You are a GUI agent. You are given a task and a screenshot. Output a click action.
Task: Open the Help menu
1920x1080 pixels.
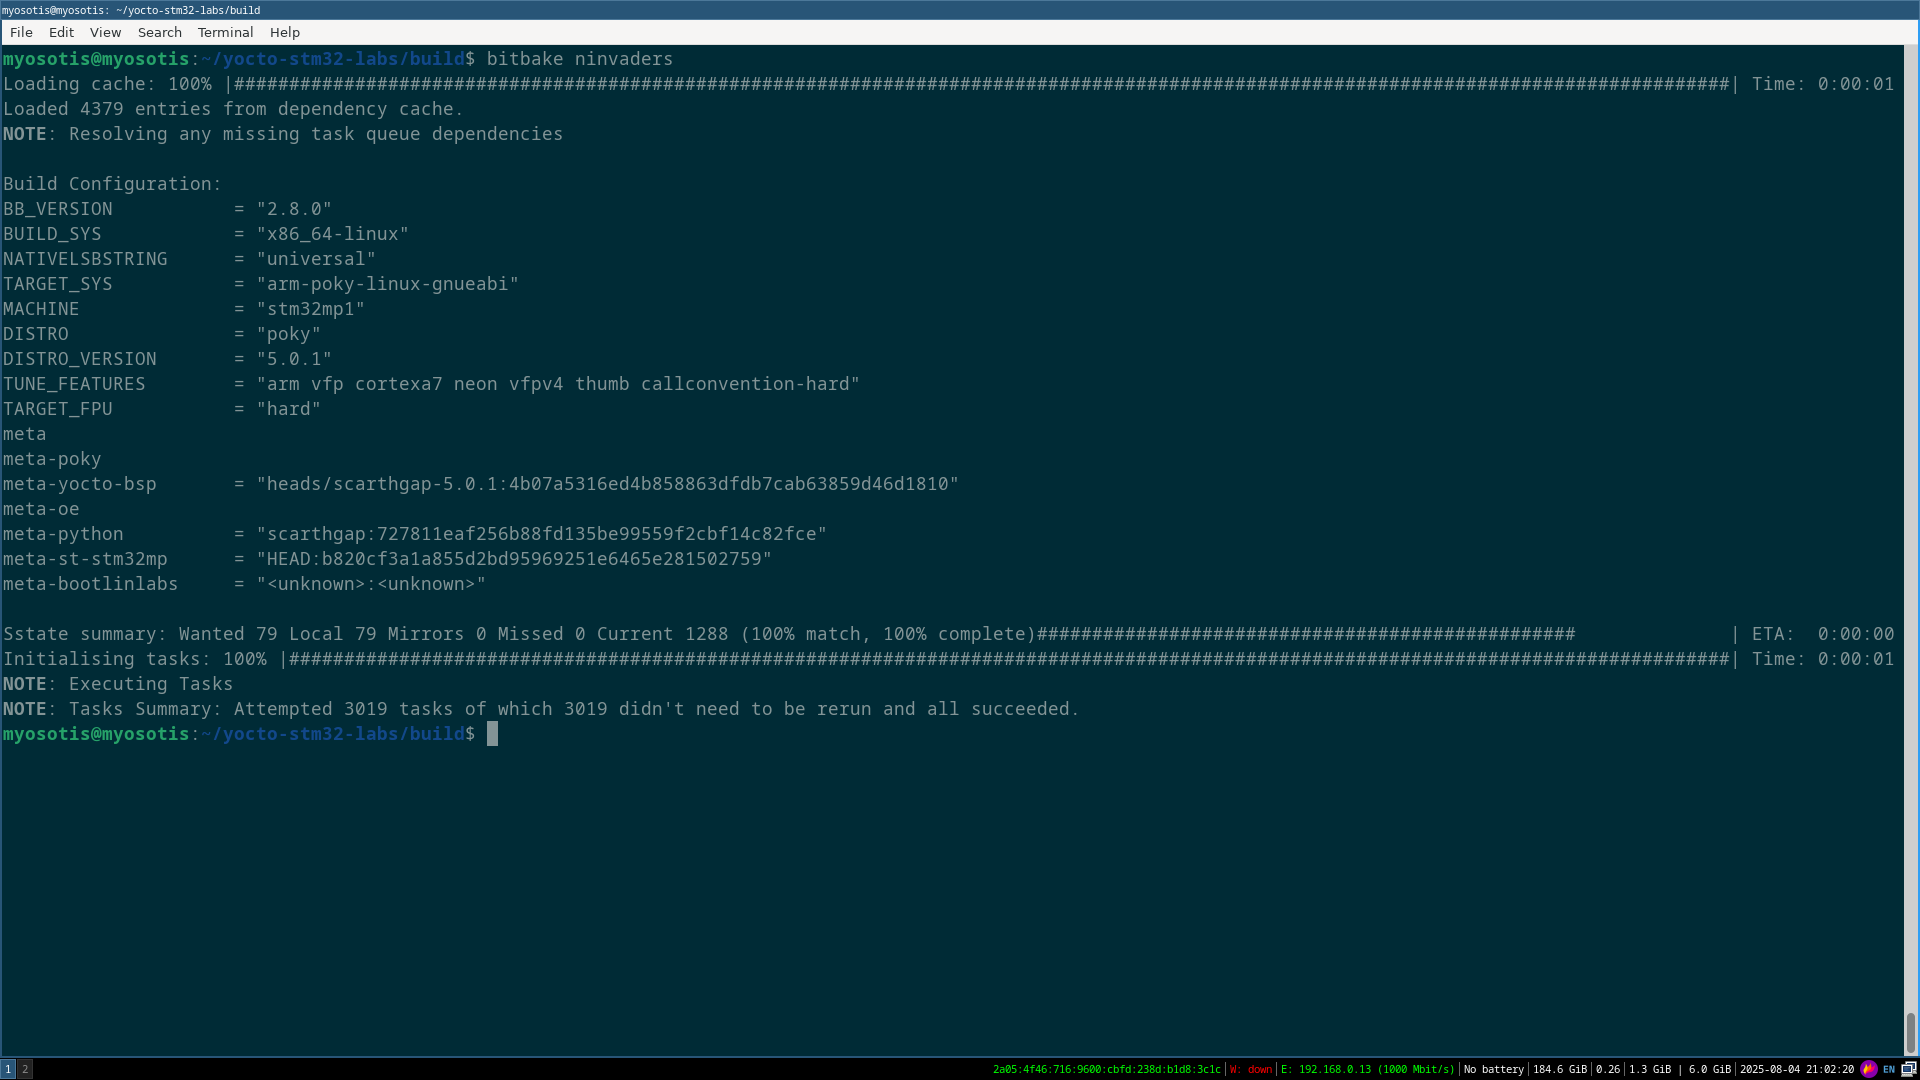click(284, 32)
